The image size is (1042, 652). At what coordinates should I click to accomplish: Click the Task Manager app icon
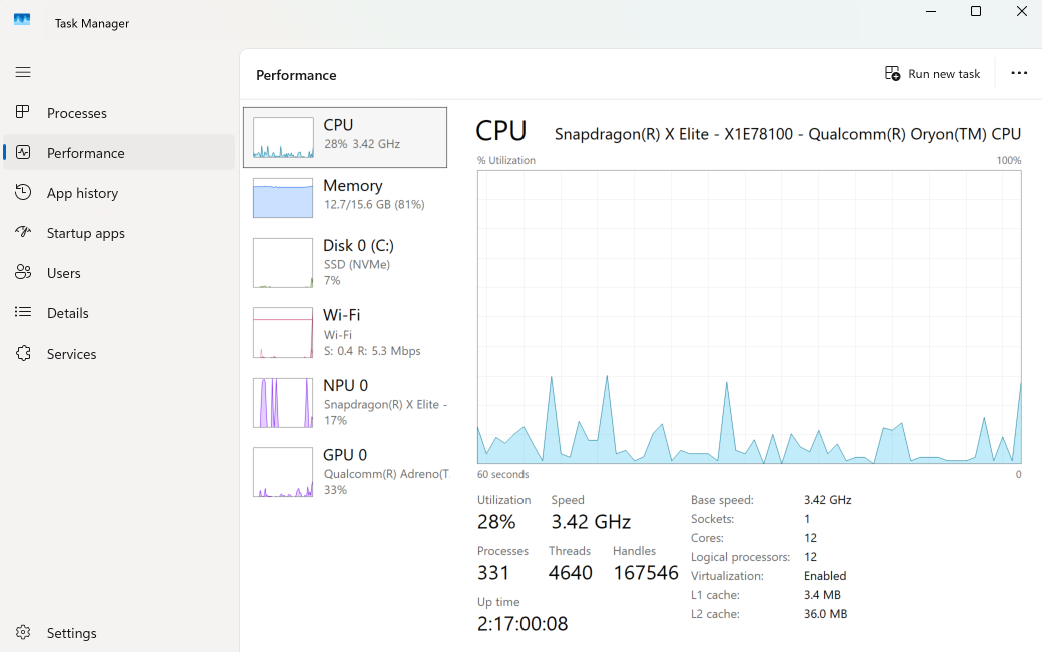tap(22, 20)
